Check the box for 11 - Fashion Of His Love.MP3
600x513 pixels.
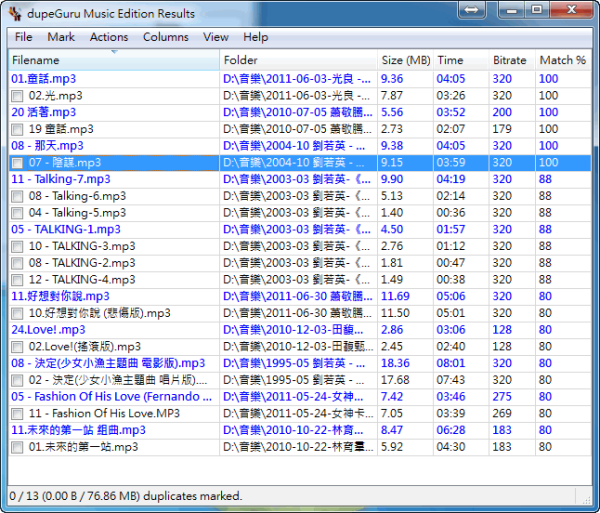tap(17, 413)
